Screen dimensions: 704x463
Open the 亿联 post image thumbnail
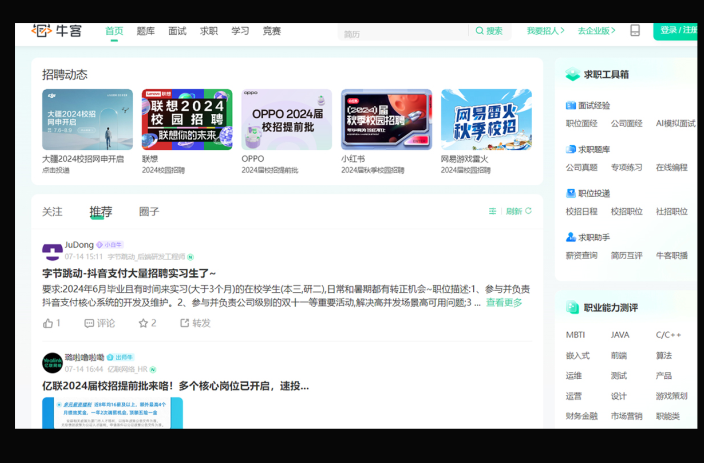coord(113,413)
